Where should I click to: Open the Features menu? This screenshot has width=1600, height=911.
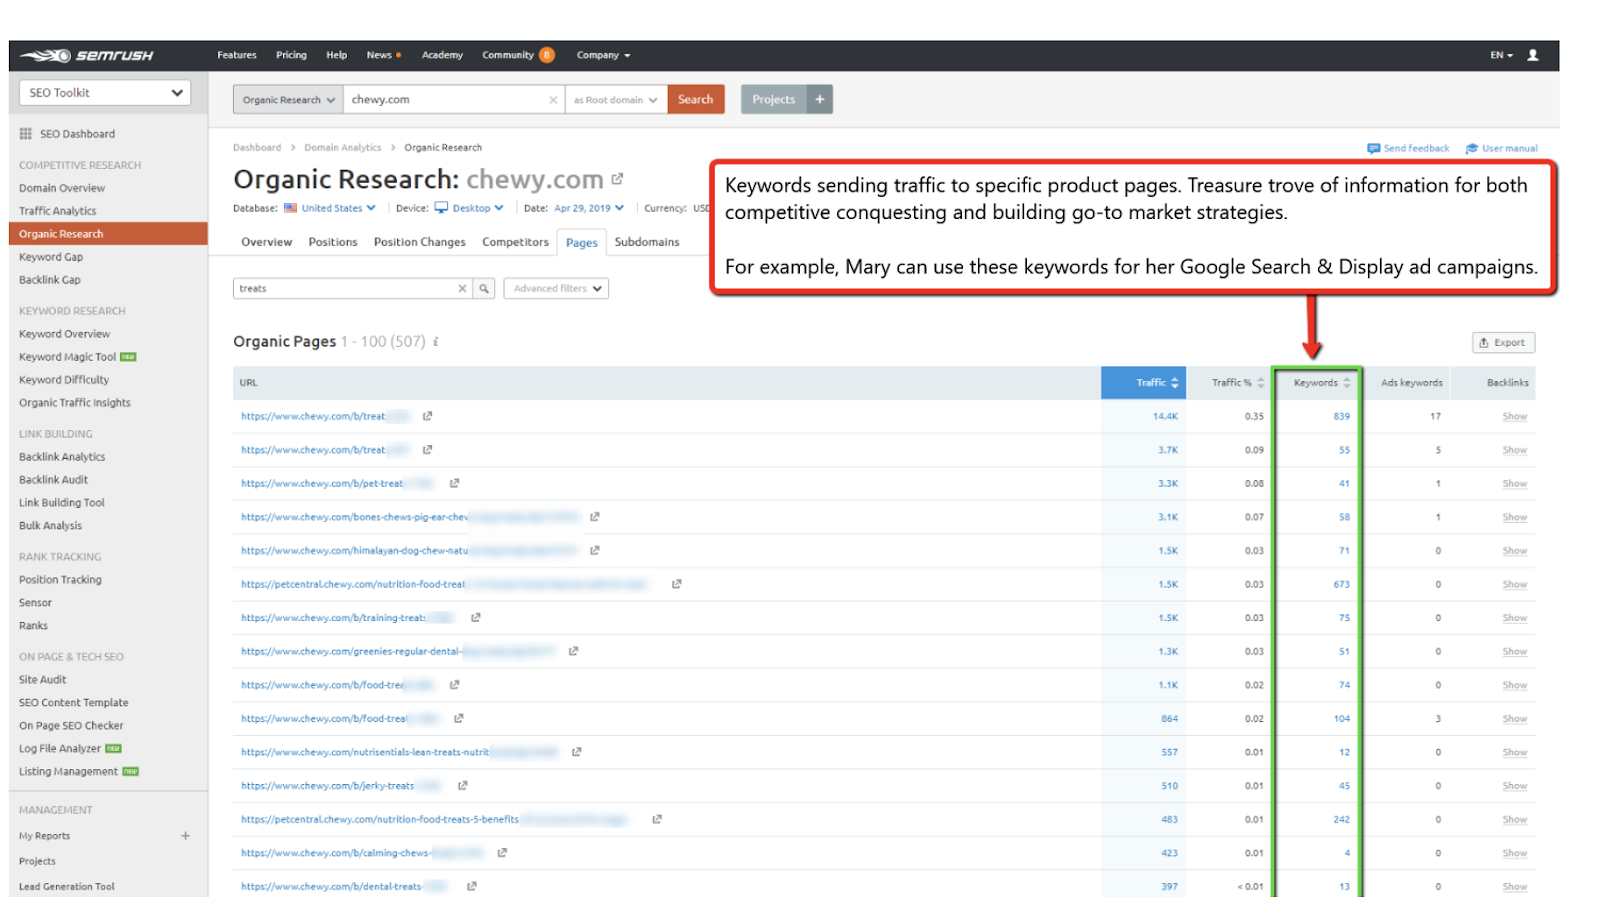(x=237, y=55)
